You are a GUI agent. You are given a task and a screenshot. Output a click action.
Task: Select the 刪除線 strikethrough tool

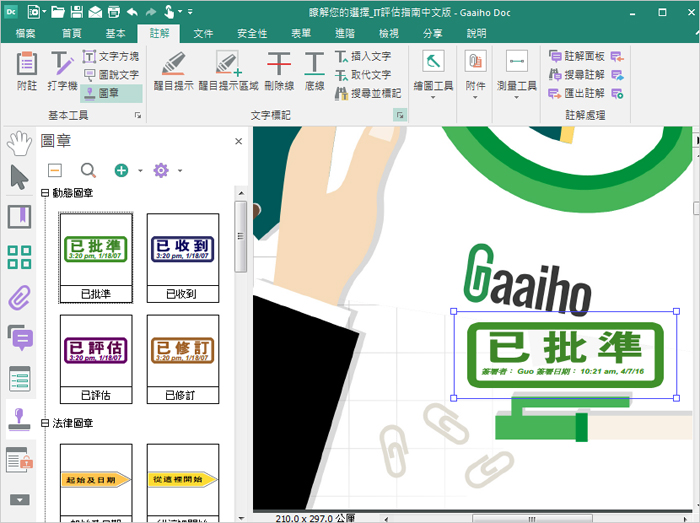click(279, 71)
